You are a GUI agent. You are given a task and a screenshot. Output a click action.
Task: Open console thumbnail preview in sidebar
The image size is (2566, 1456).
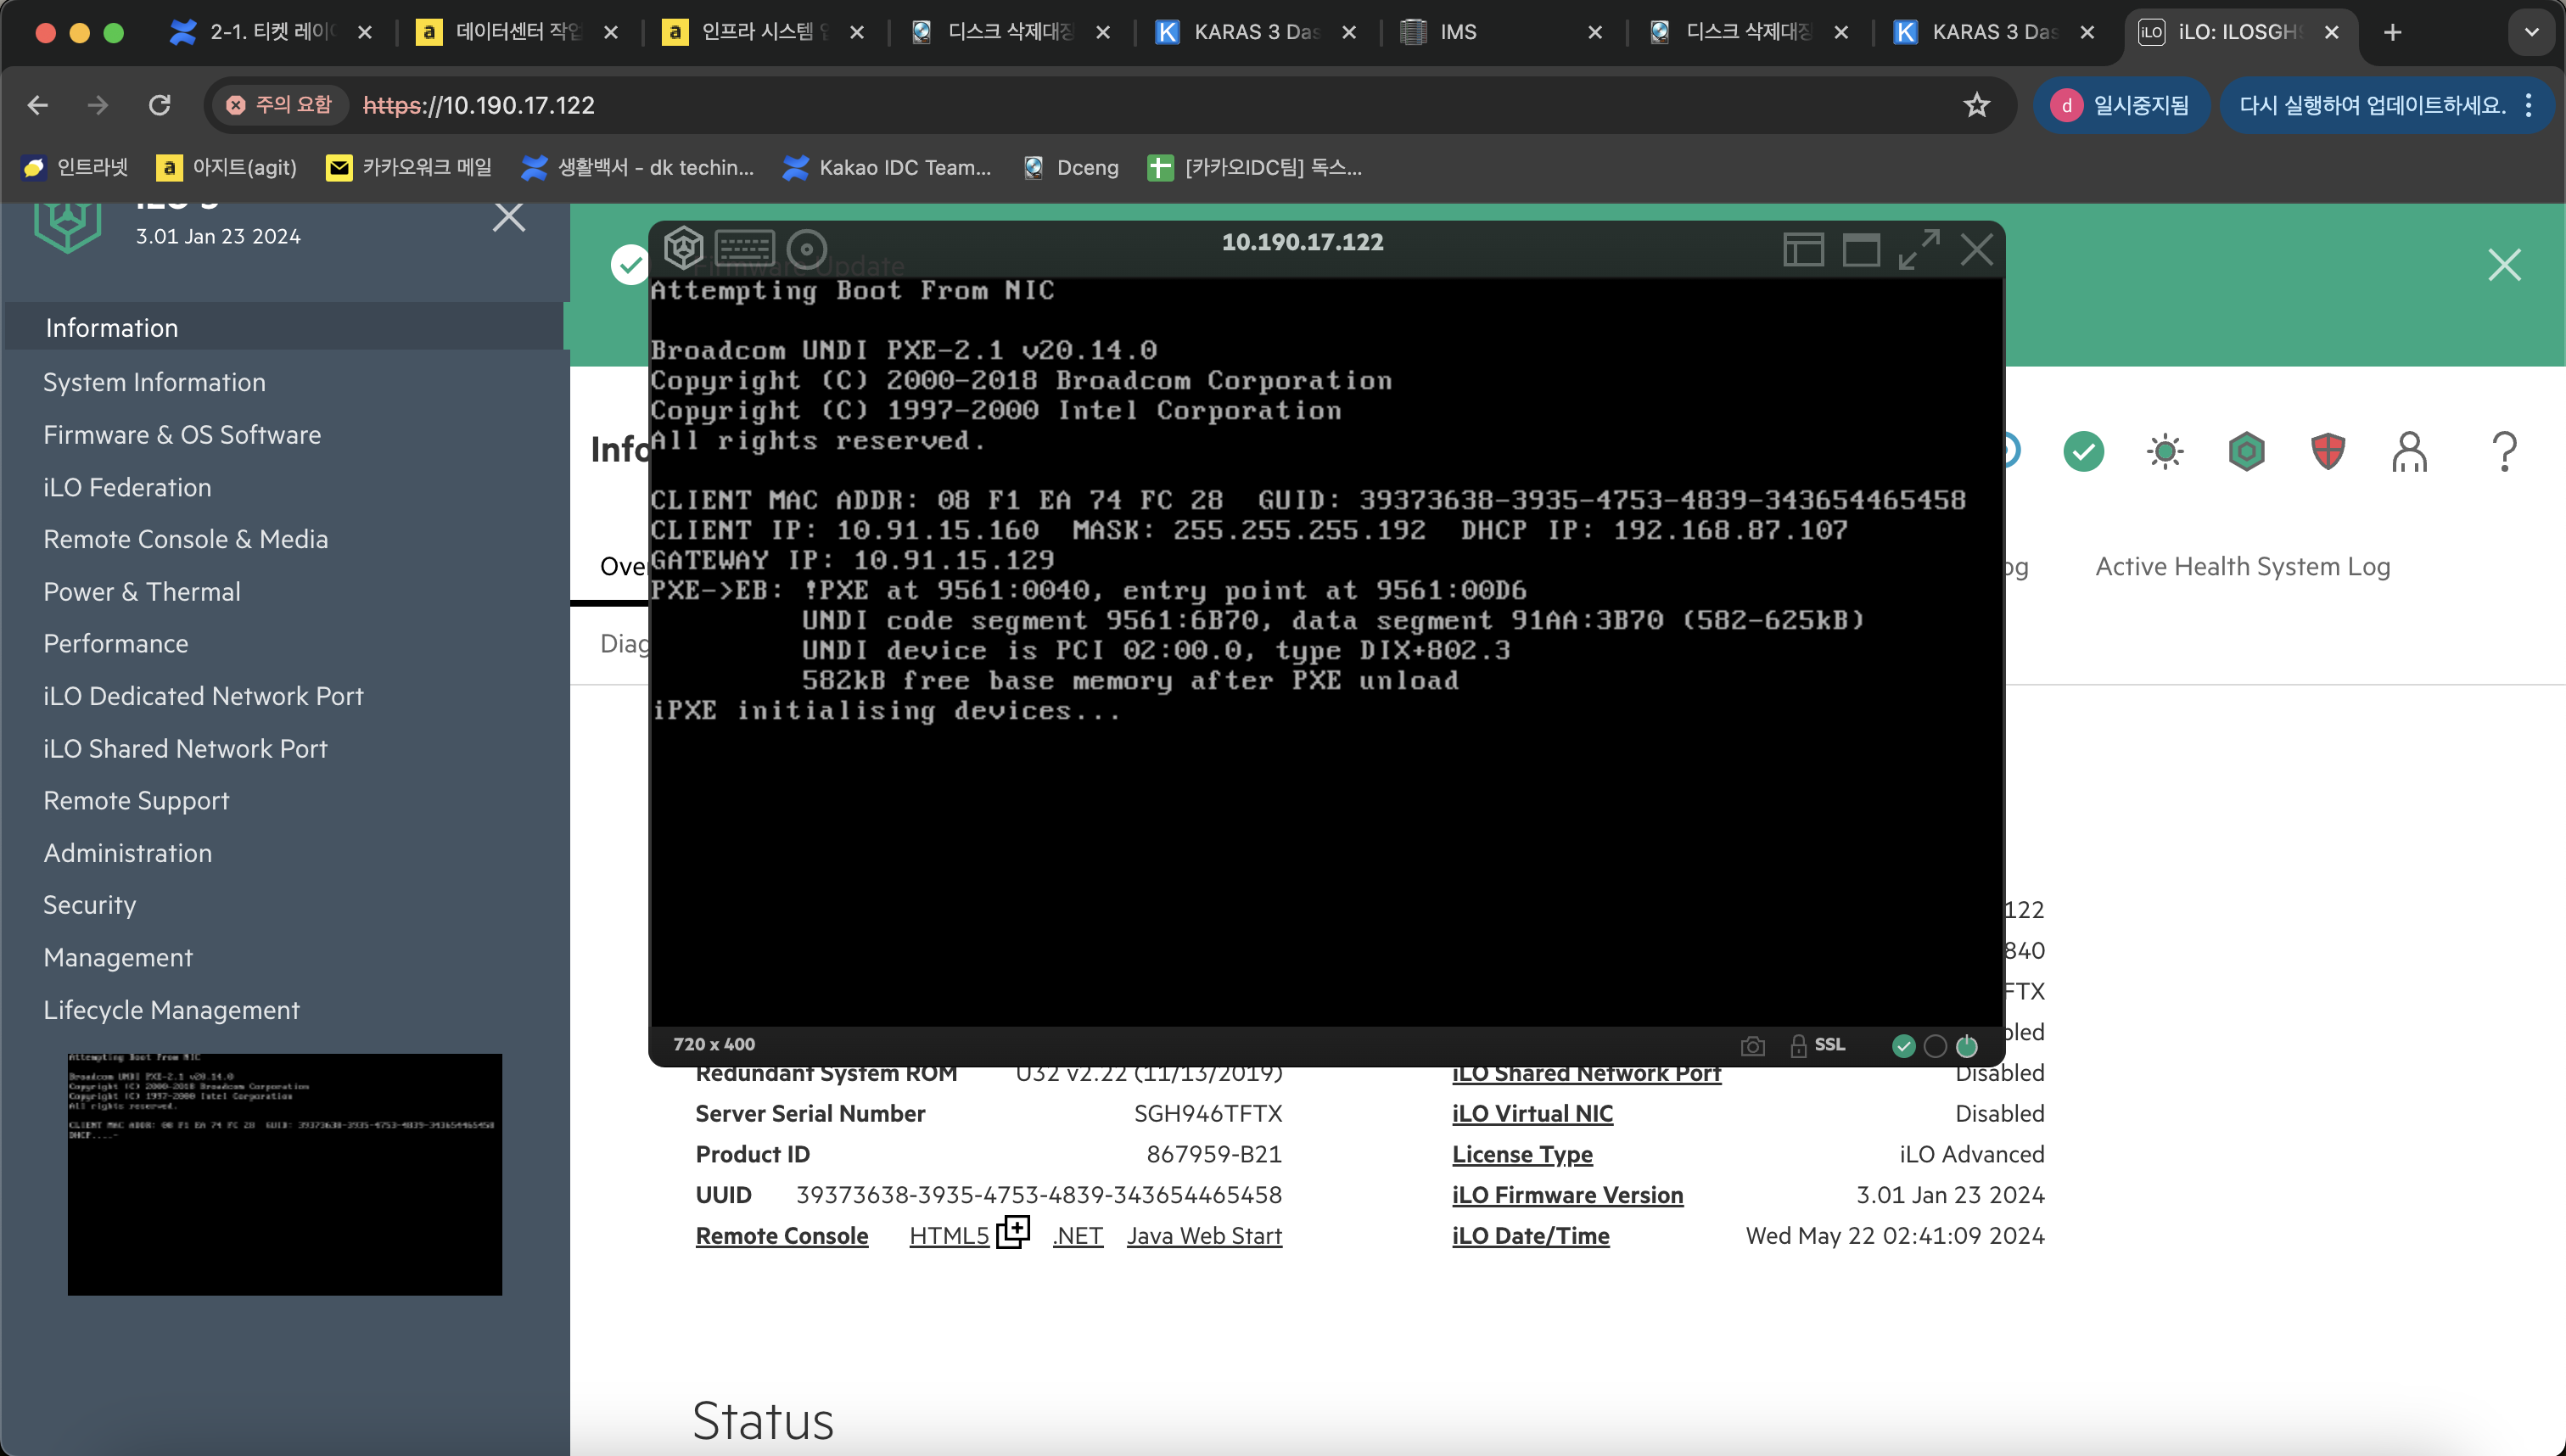point(285,1174)
